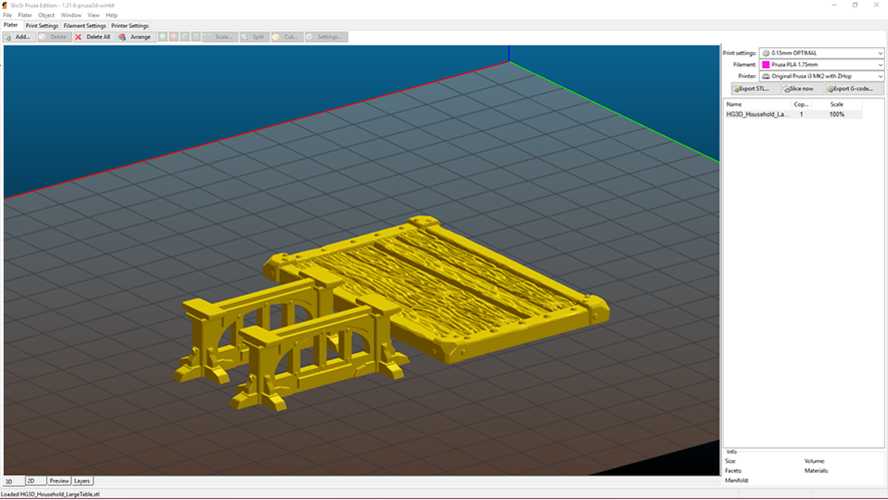The height and width of the screenshot is (500, 888).
Task: Click the Scale... toolbar button
Action: click(x=220, y=37)
